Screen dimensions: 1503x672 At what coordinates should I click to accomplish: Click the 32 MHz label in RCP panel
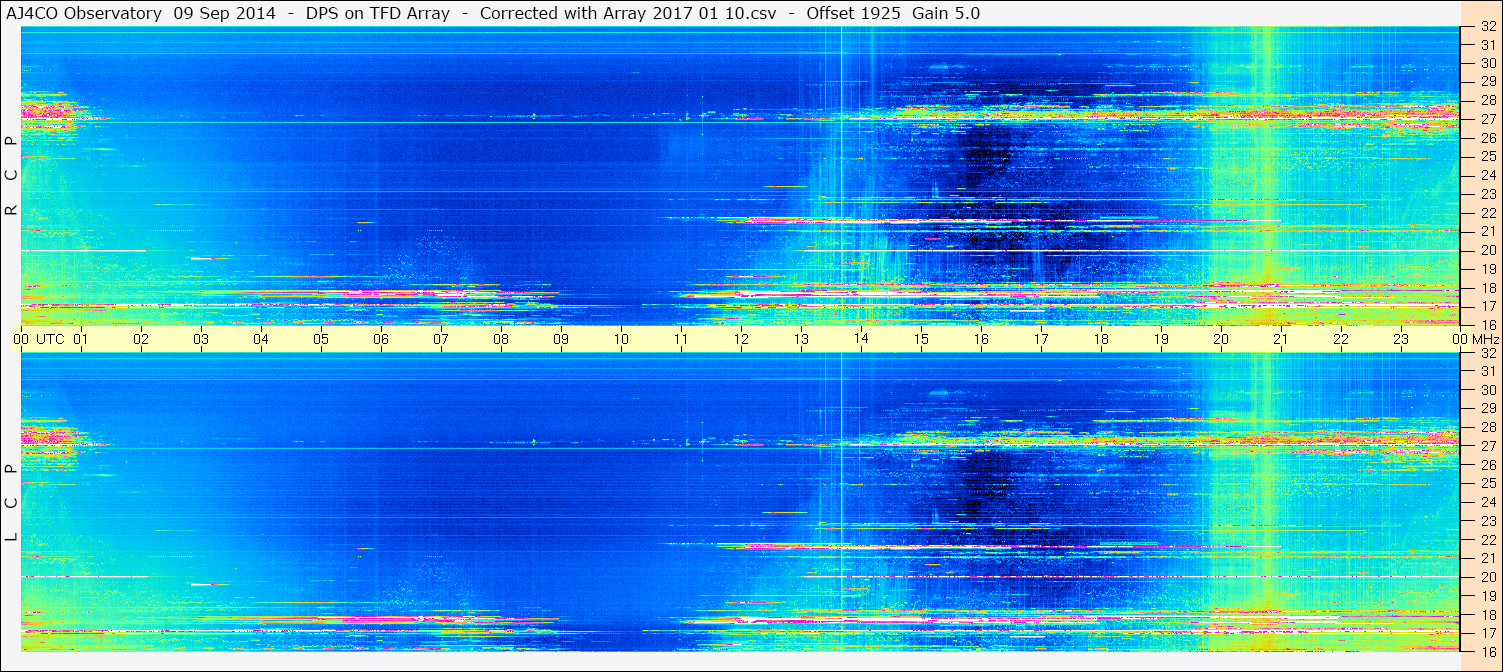point(1487,26)
